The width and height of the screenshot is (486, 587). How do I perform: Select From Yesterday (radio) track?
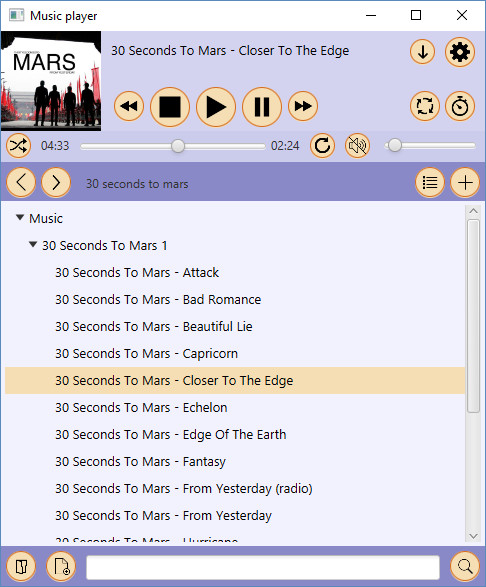pos(235,489)
